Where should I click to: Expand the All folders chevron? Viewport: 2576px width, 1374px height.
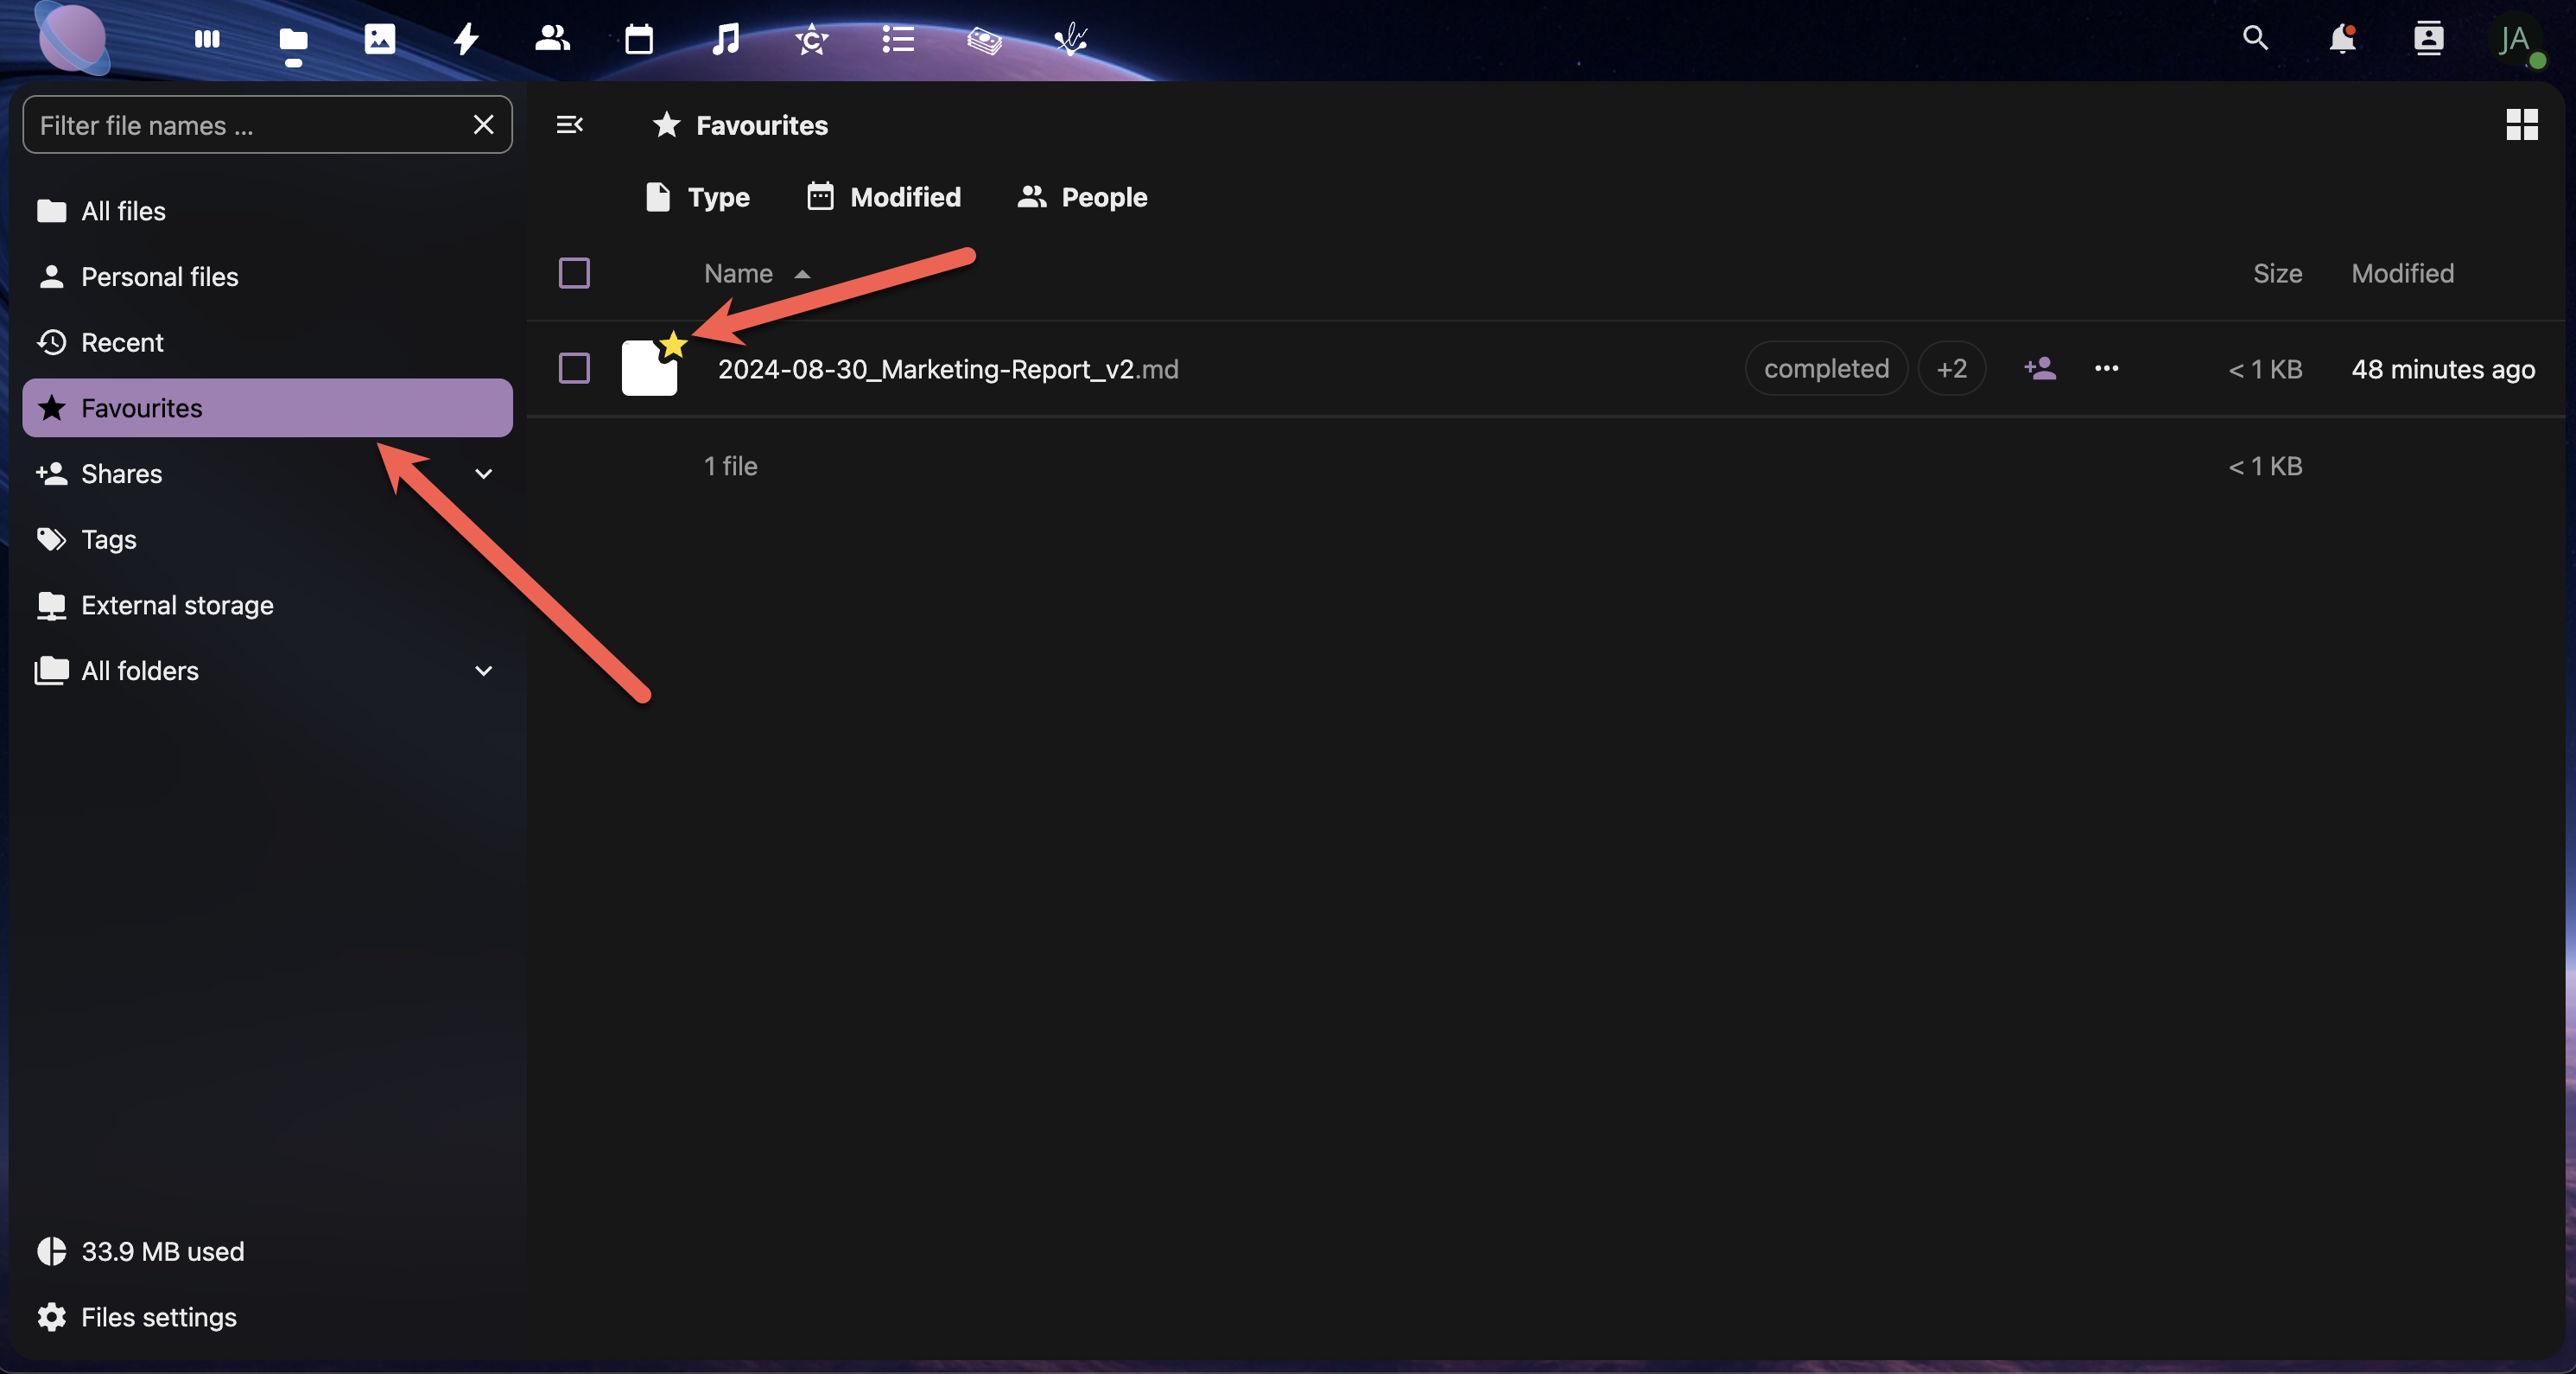(484, 671)
